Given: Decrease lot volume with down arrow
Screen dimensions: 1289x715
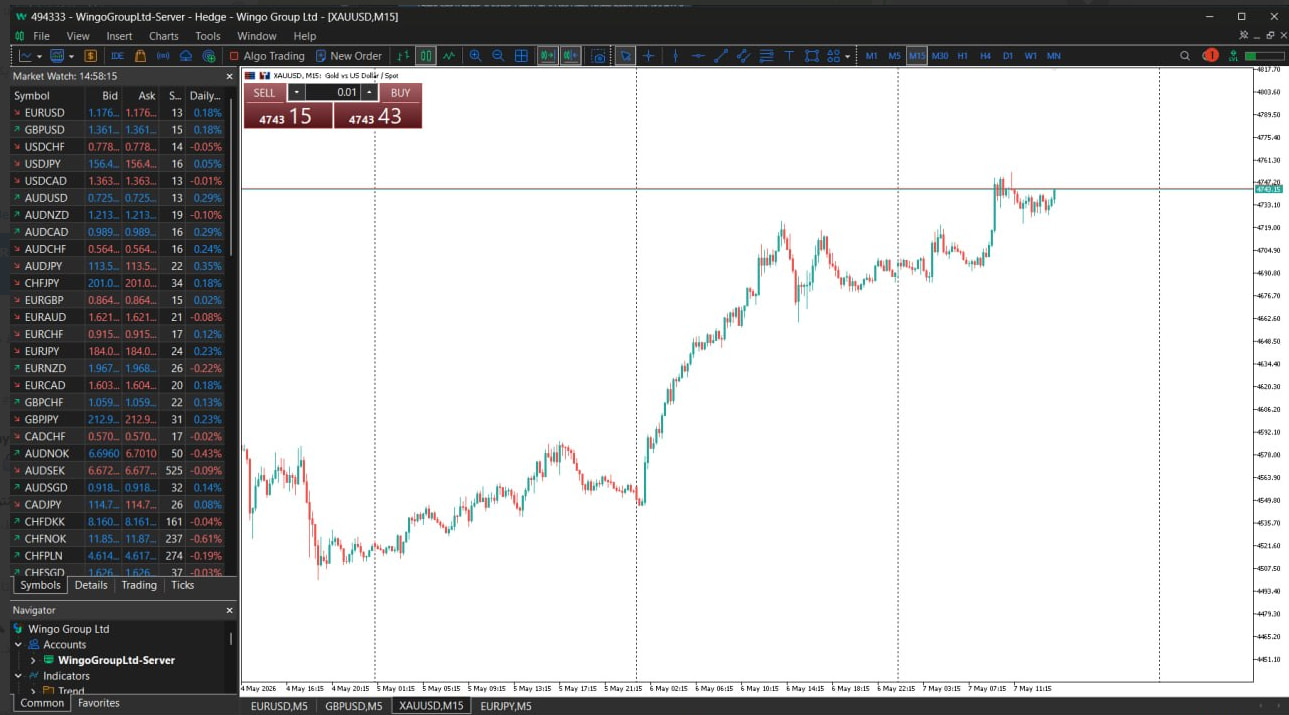Looking at the screenshot, I should (296, 92).
